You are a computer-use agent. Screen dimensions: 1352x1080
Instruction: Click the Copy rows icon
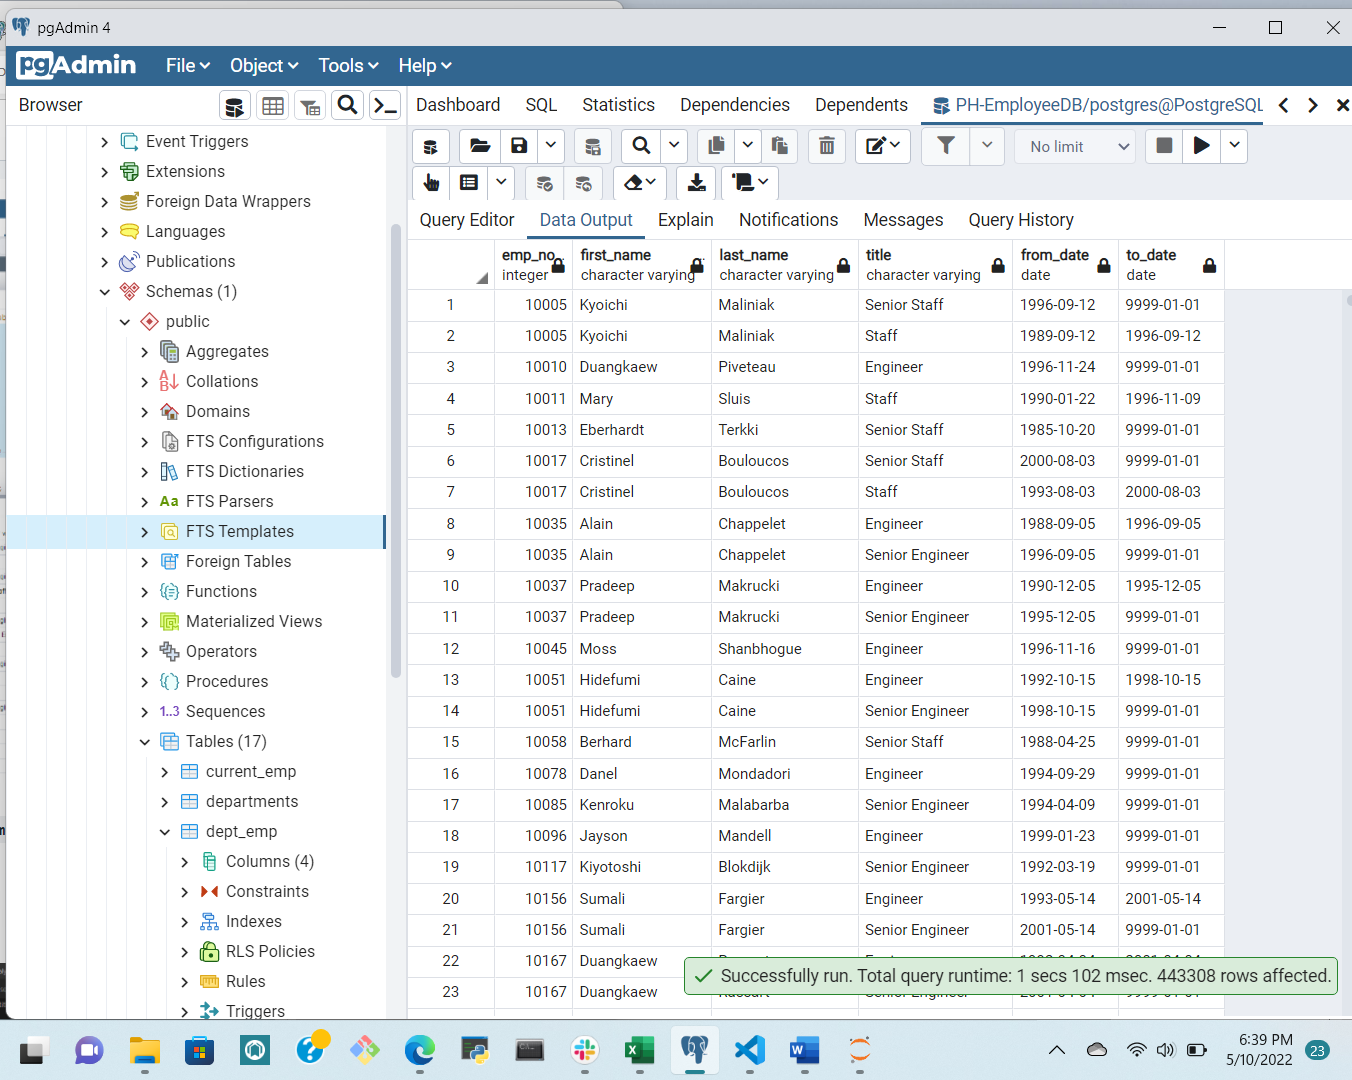(716, 146)
